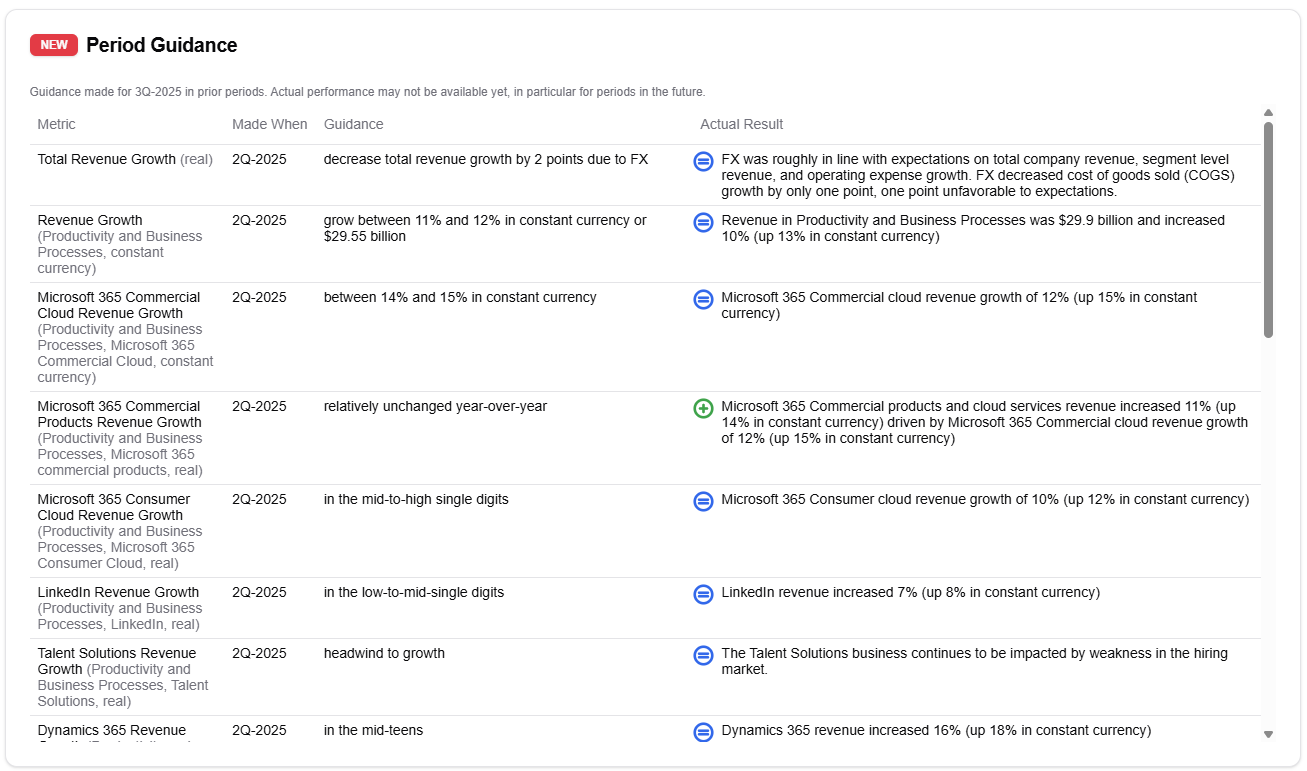Click the scroll up arrow of the table
The height and width of the screenshot is (771, 1307).
tap(1268, 113)
